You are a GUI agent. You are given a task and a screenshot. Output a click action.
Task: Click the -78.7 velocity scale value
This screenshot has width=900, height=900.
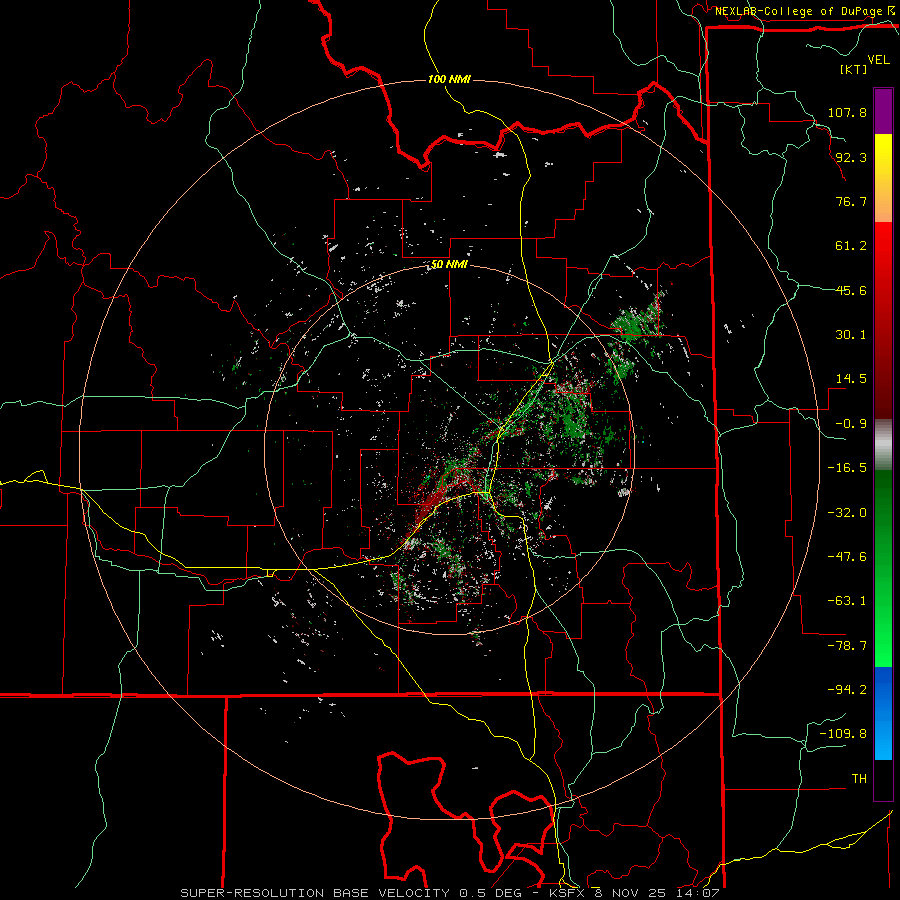(x=847, y=646)
